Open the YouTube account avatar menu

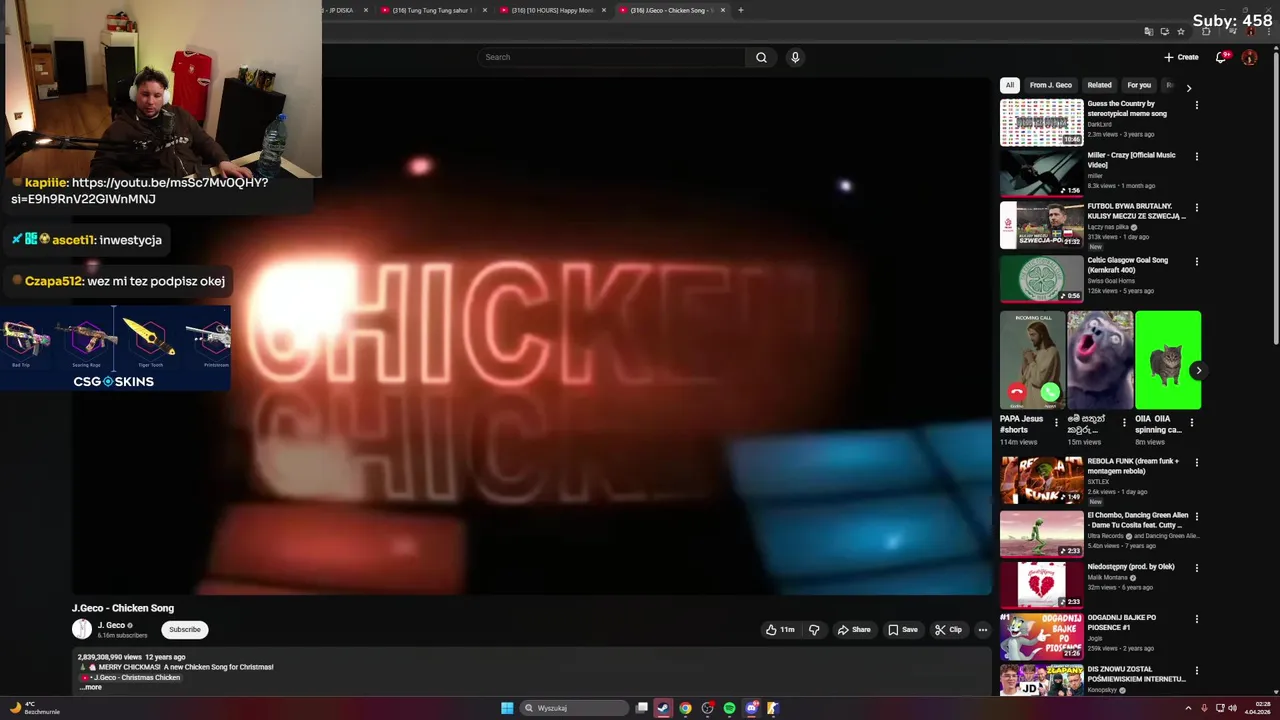click(x=1249, y=57)
